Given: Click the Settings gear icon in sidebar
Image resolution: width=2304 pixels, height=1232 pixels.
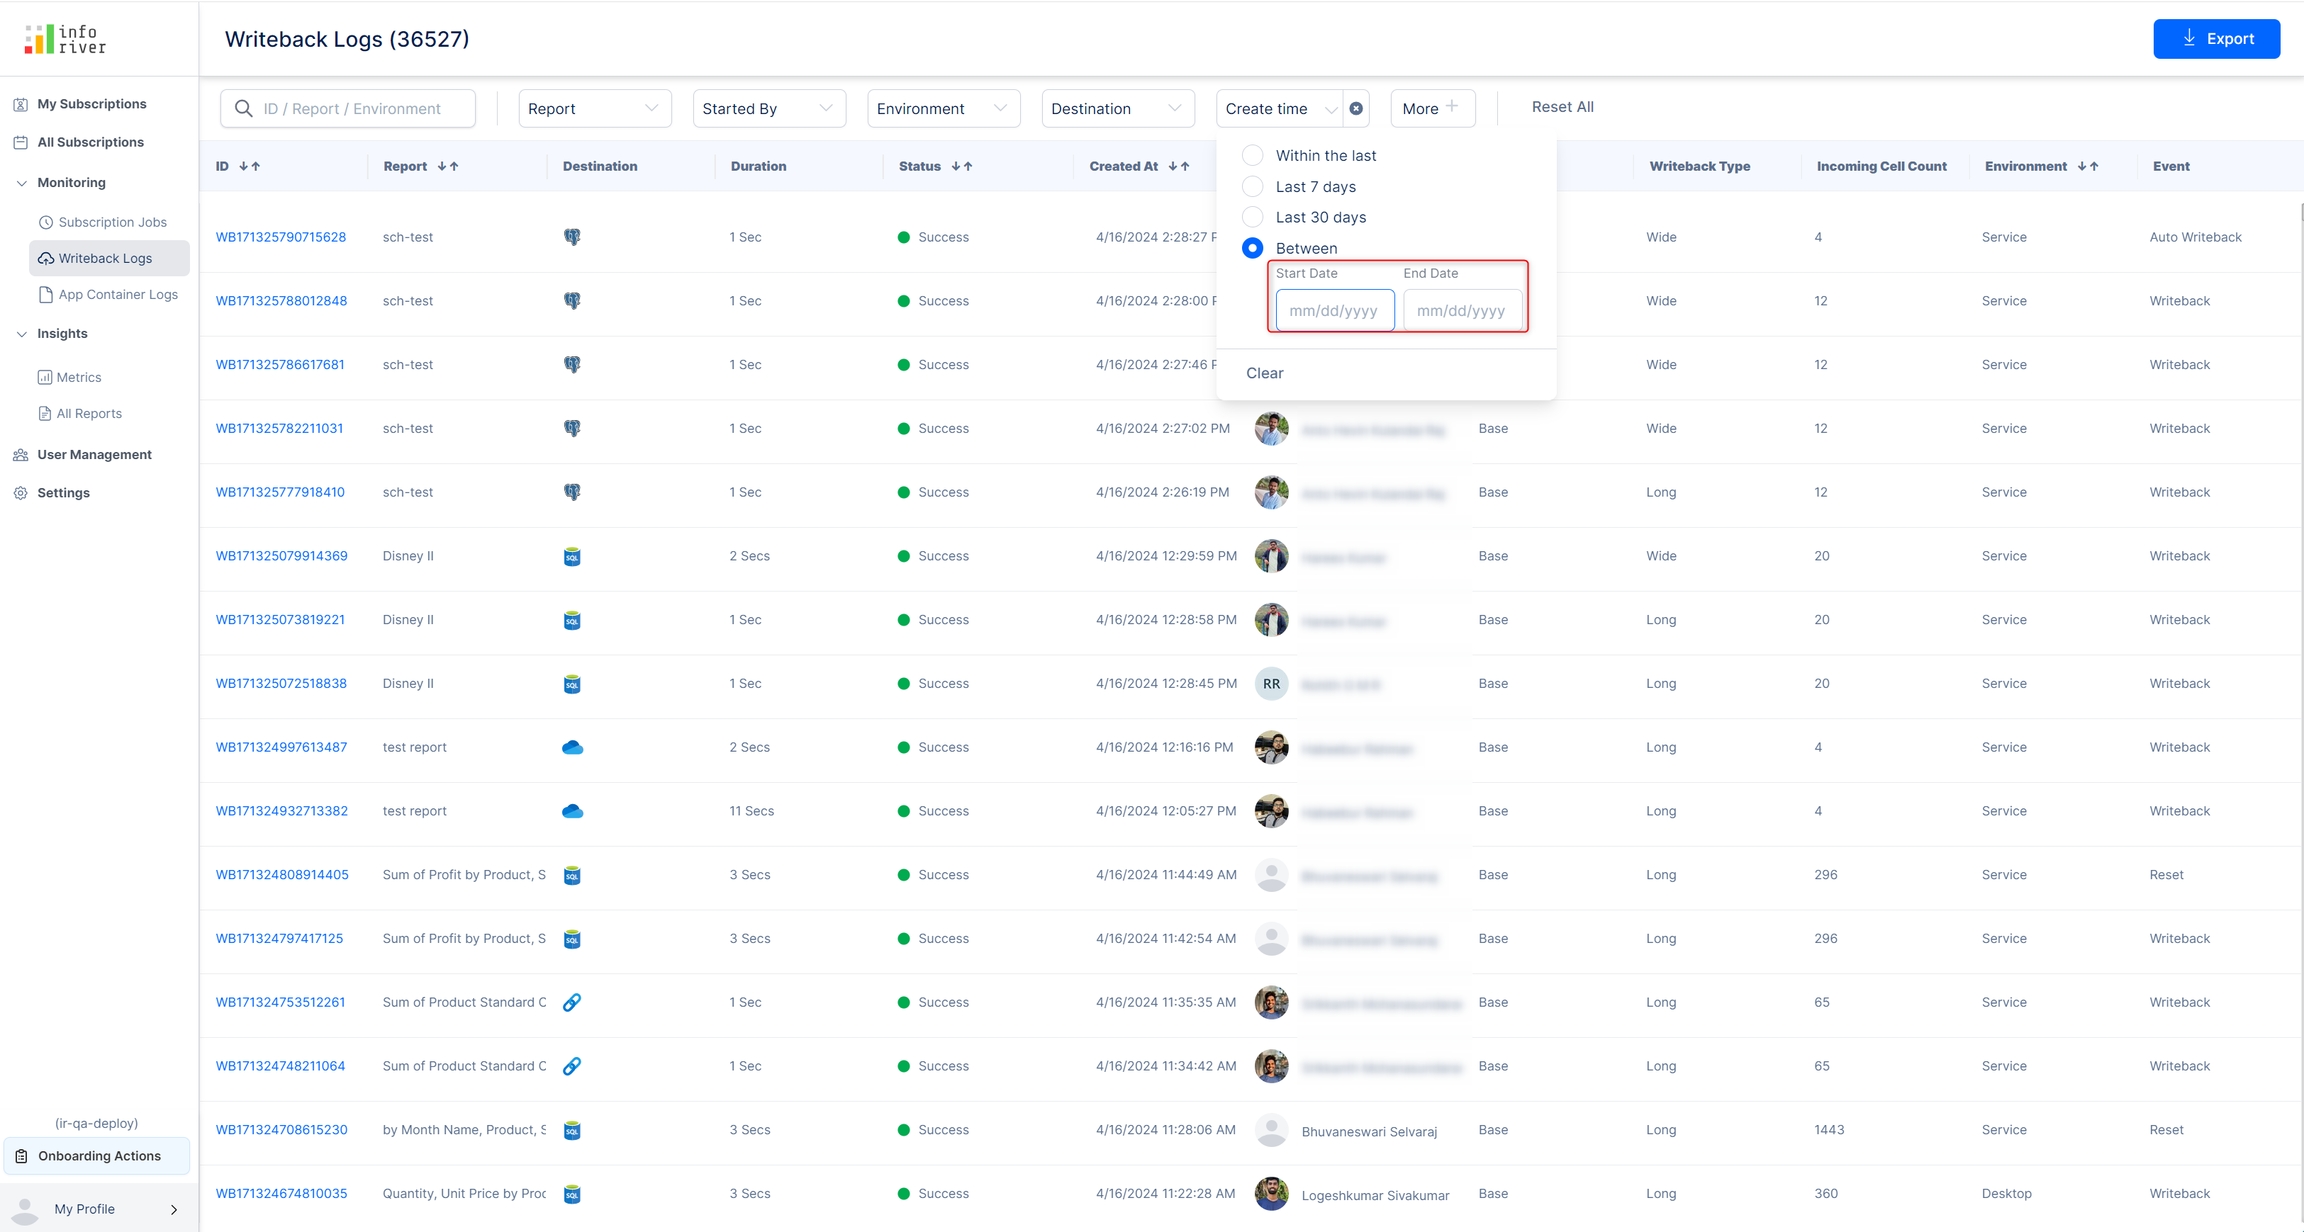Looking at the screenshot, I should click(x=21, y=493).
